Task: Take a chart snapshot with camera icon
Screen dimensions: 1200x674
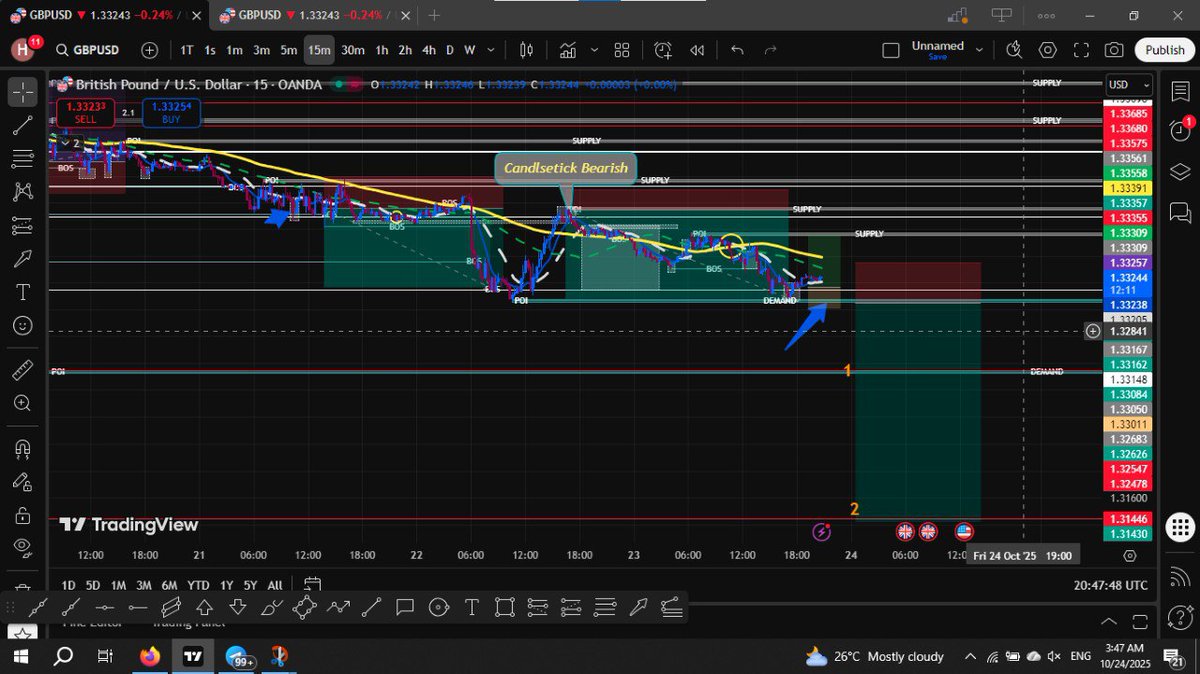Action: (1114, 50)
